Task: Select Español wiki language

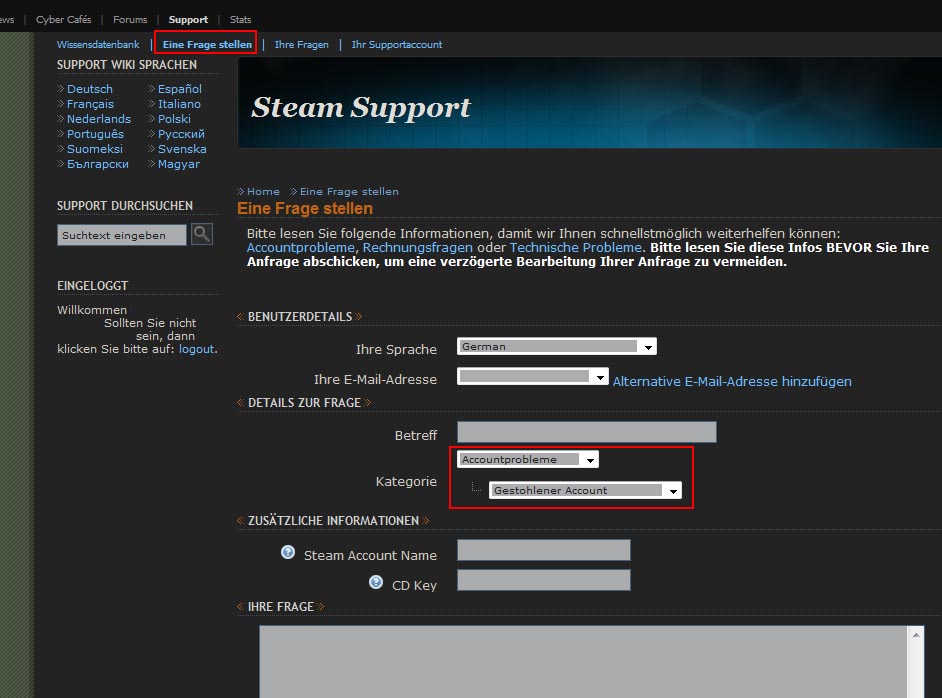Action: pos(180,89)
